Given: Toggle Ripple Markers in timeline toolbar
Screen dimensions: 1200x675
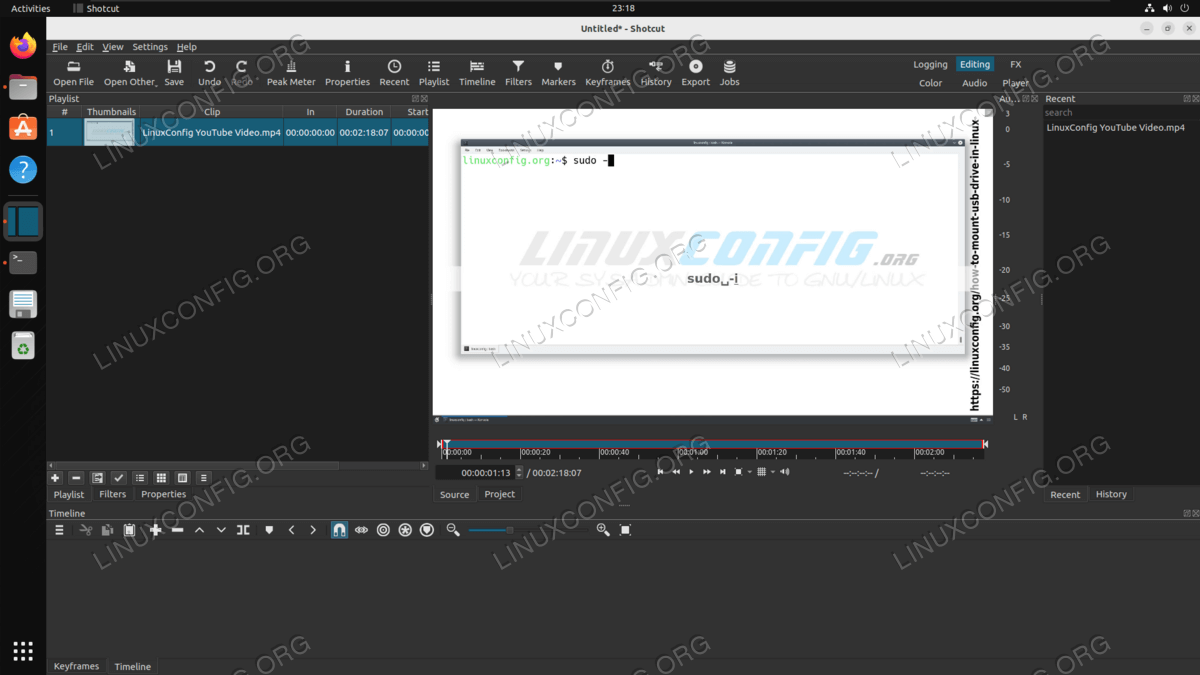Looking at the screenshot, I should (427, 530).
